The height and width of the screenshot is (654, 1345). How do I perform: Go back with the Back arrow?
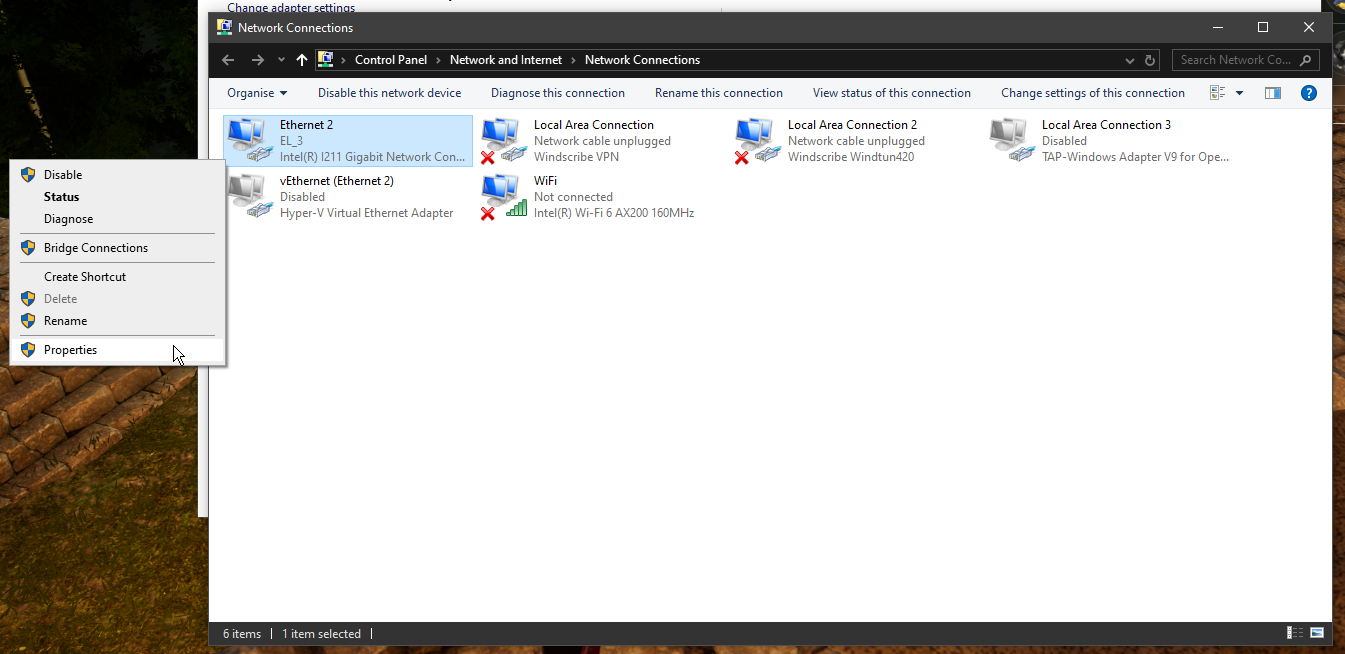pyautogui.click(x=228, y=60)
